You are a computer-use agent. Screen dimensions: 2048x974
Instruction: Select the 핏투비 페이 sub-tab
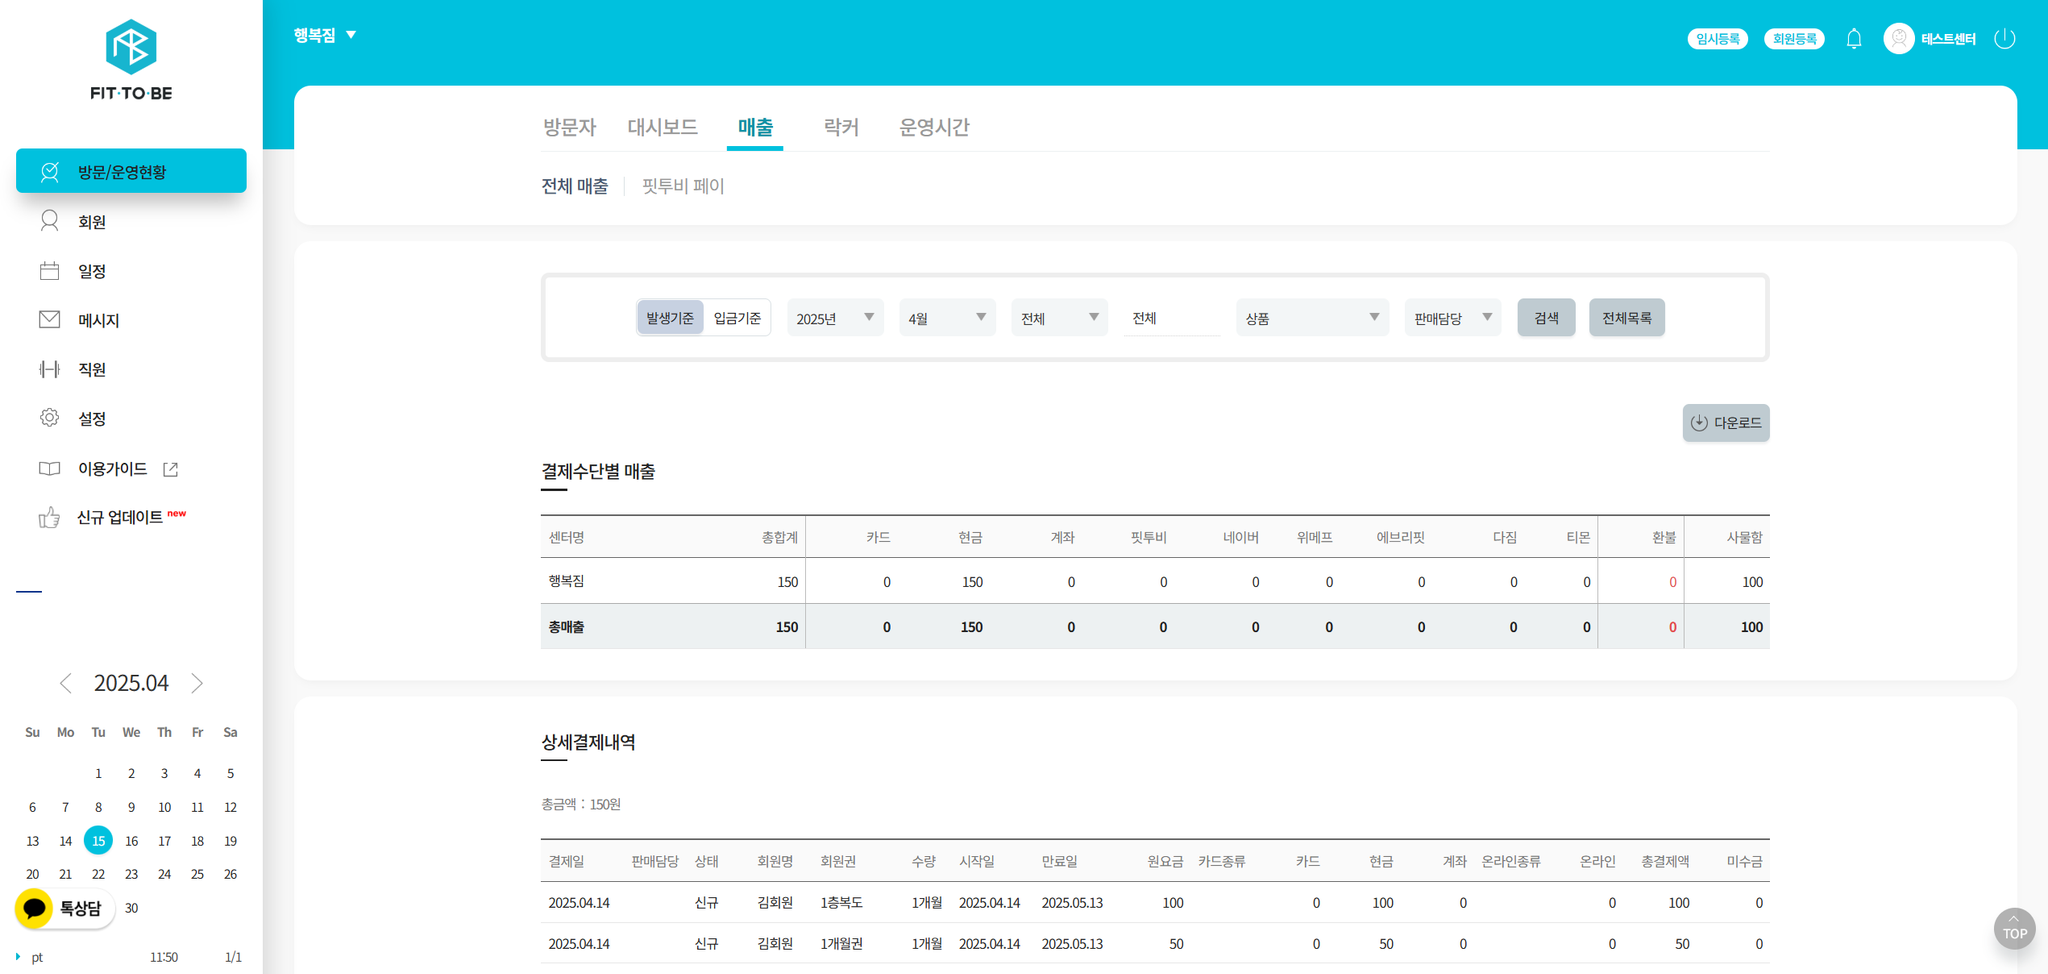683,186
